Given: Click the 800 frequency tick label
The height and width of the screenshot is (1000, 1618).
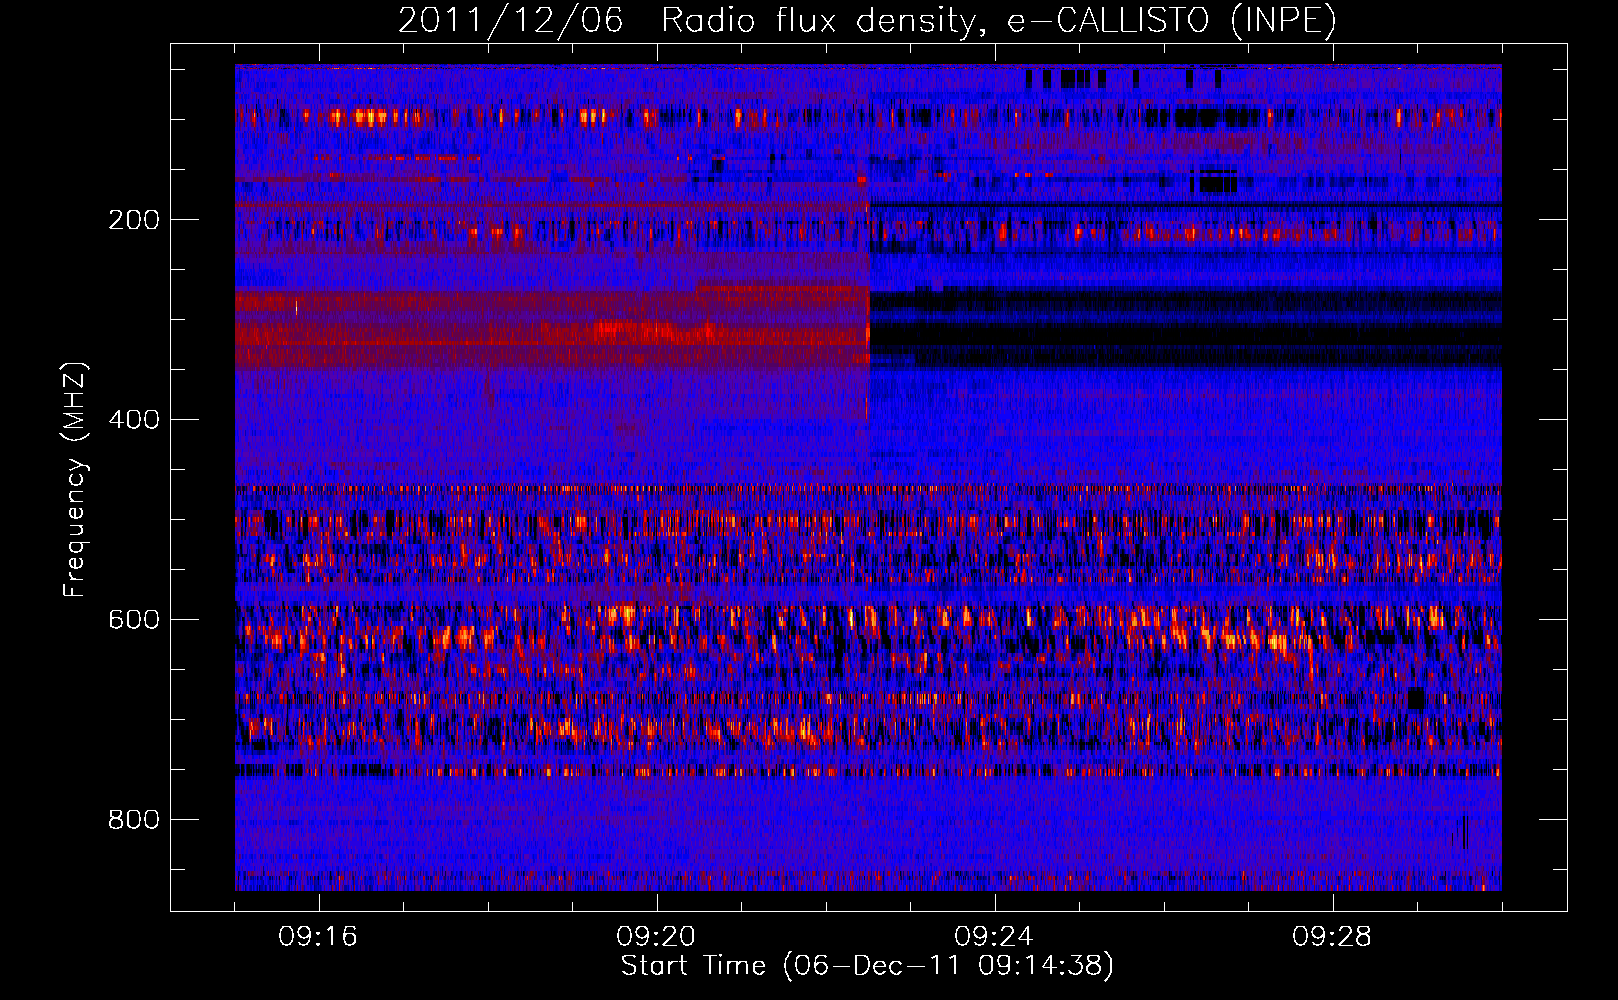Looking at the screenshot, I should pos(134,820).
